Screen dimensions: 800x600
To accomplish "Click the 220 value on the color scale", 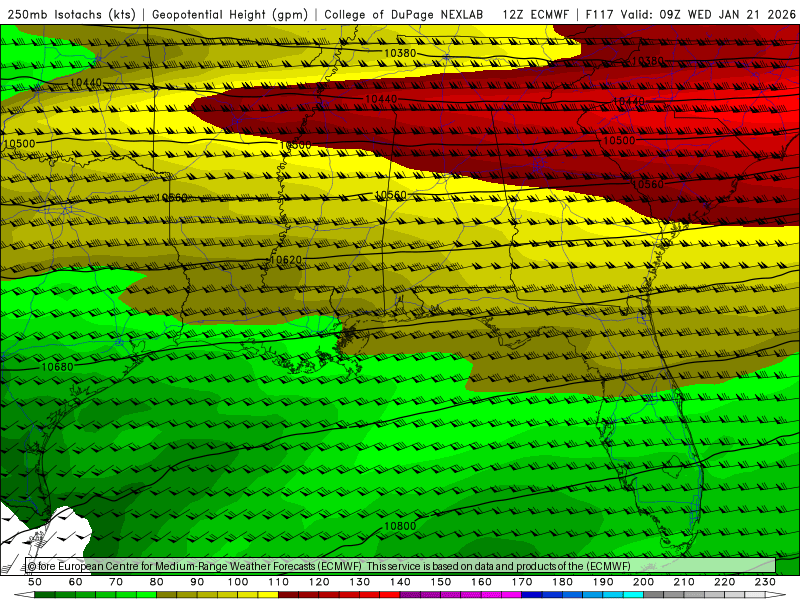I will pos(724,582).
